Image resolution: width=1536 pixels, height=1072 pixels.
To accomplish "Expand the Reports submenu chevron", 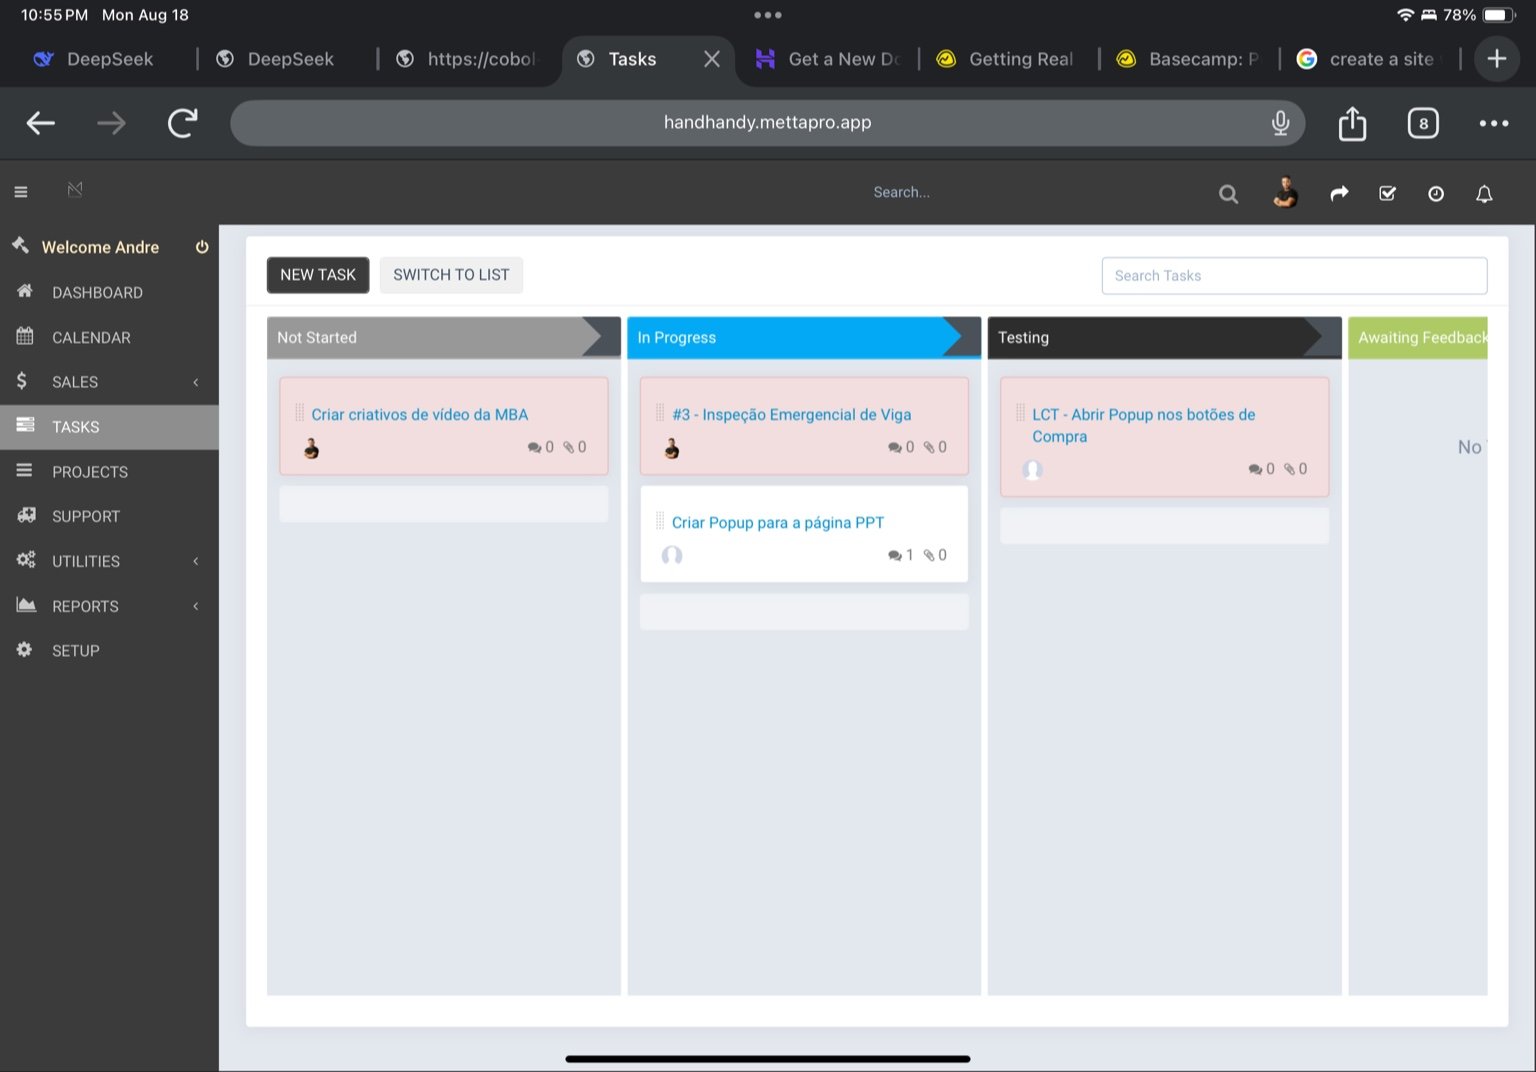I will coord(196,606).
